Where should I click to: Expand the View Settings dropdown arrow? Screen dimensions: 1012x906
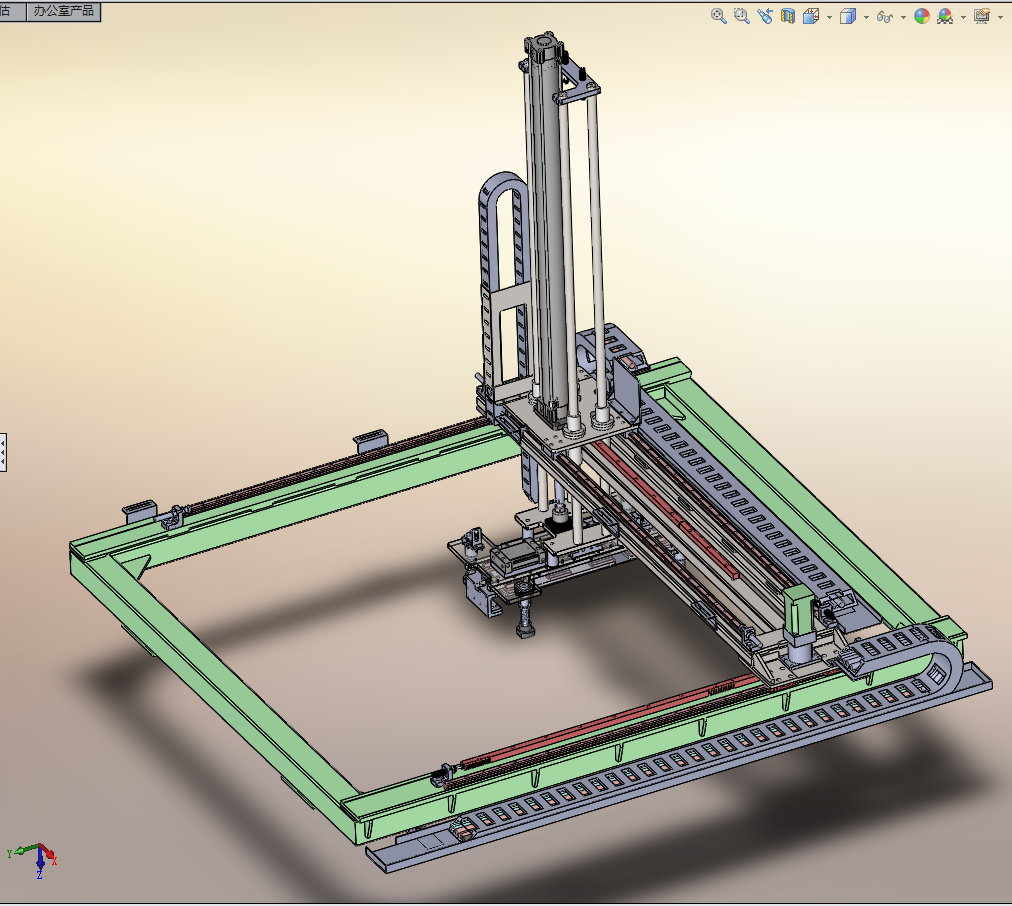pos(1000,17)
